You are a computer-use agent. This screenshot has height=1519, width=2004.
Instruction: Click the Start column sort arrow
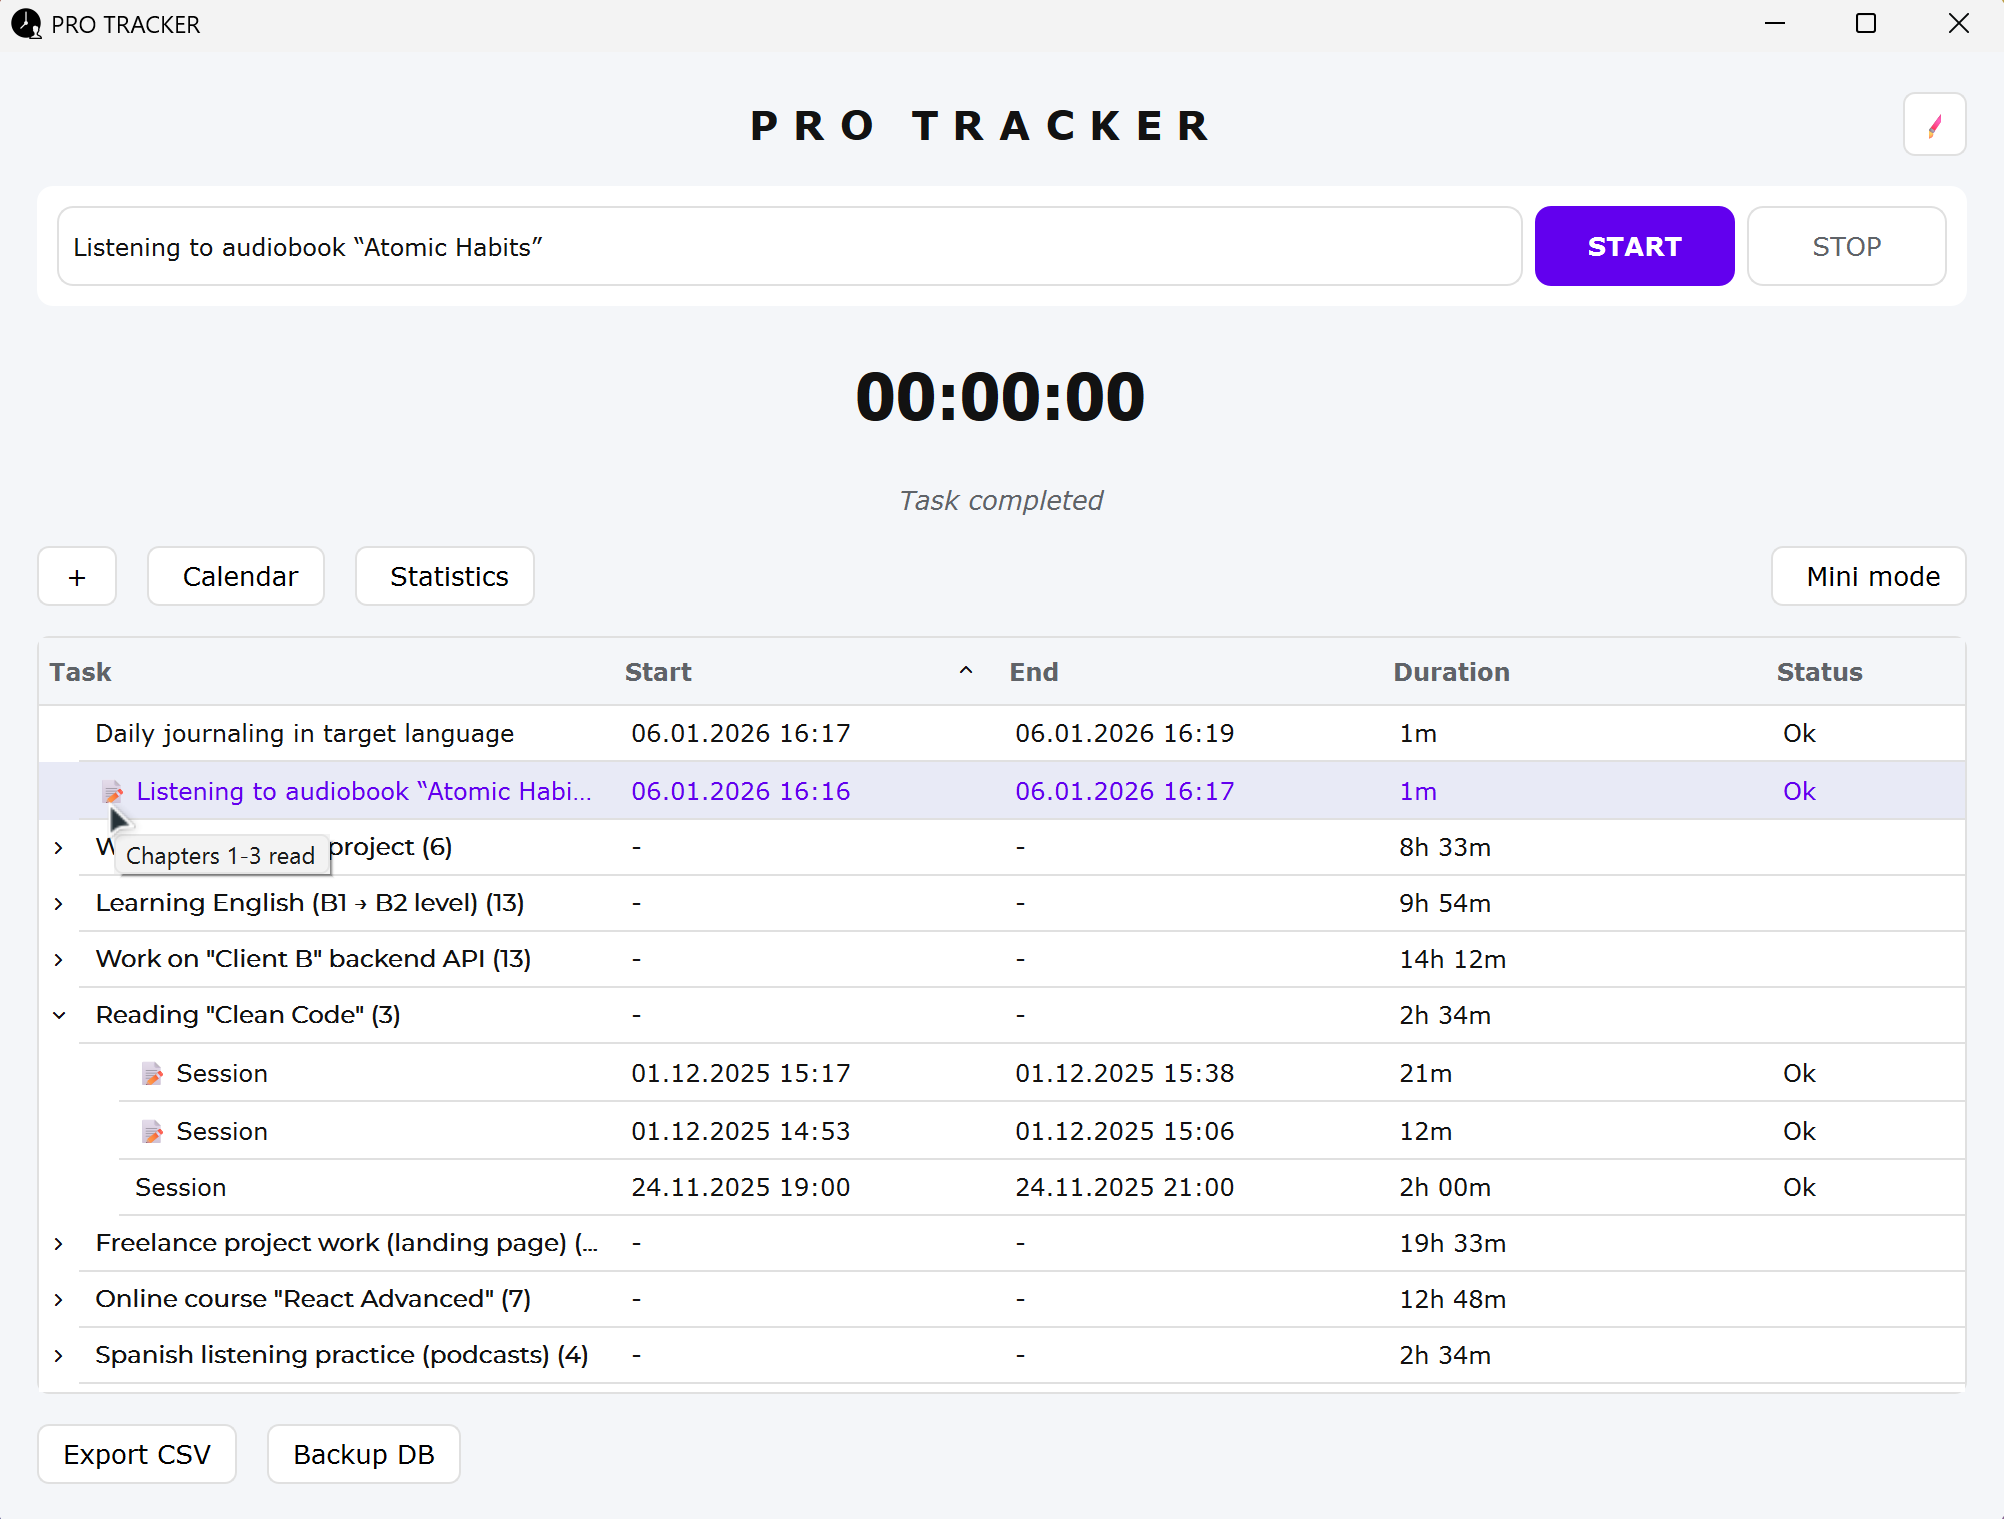point(965,670)
